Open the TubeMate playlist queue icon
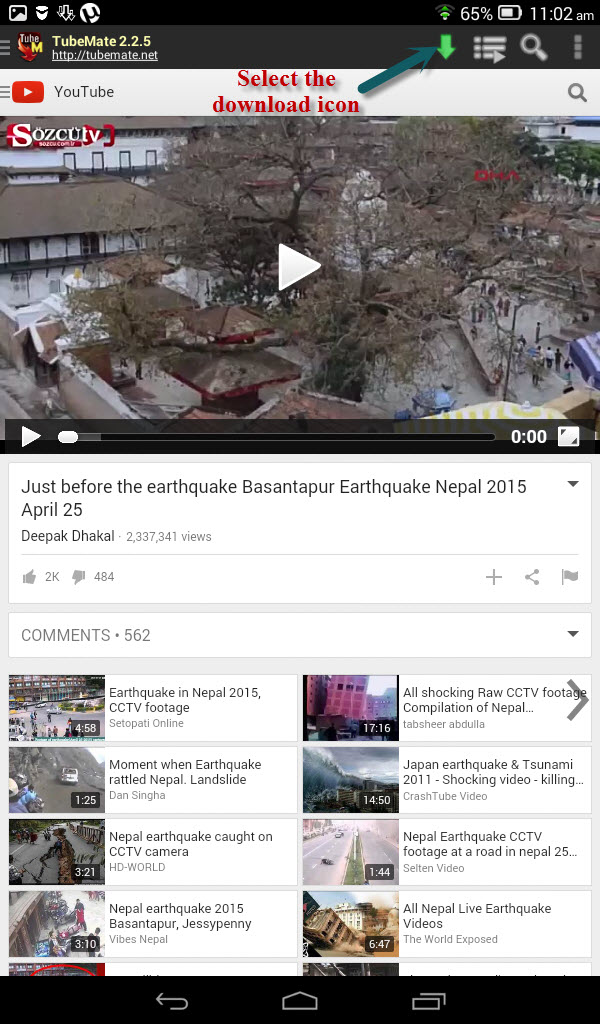 click(x=490, y=48)
